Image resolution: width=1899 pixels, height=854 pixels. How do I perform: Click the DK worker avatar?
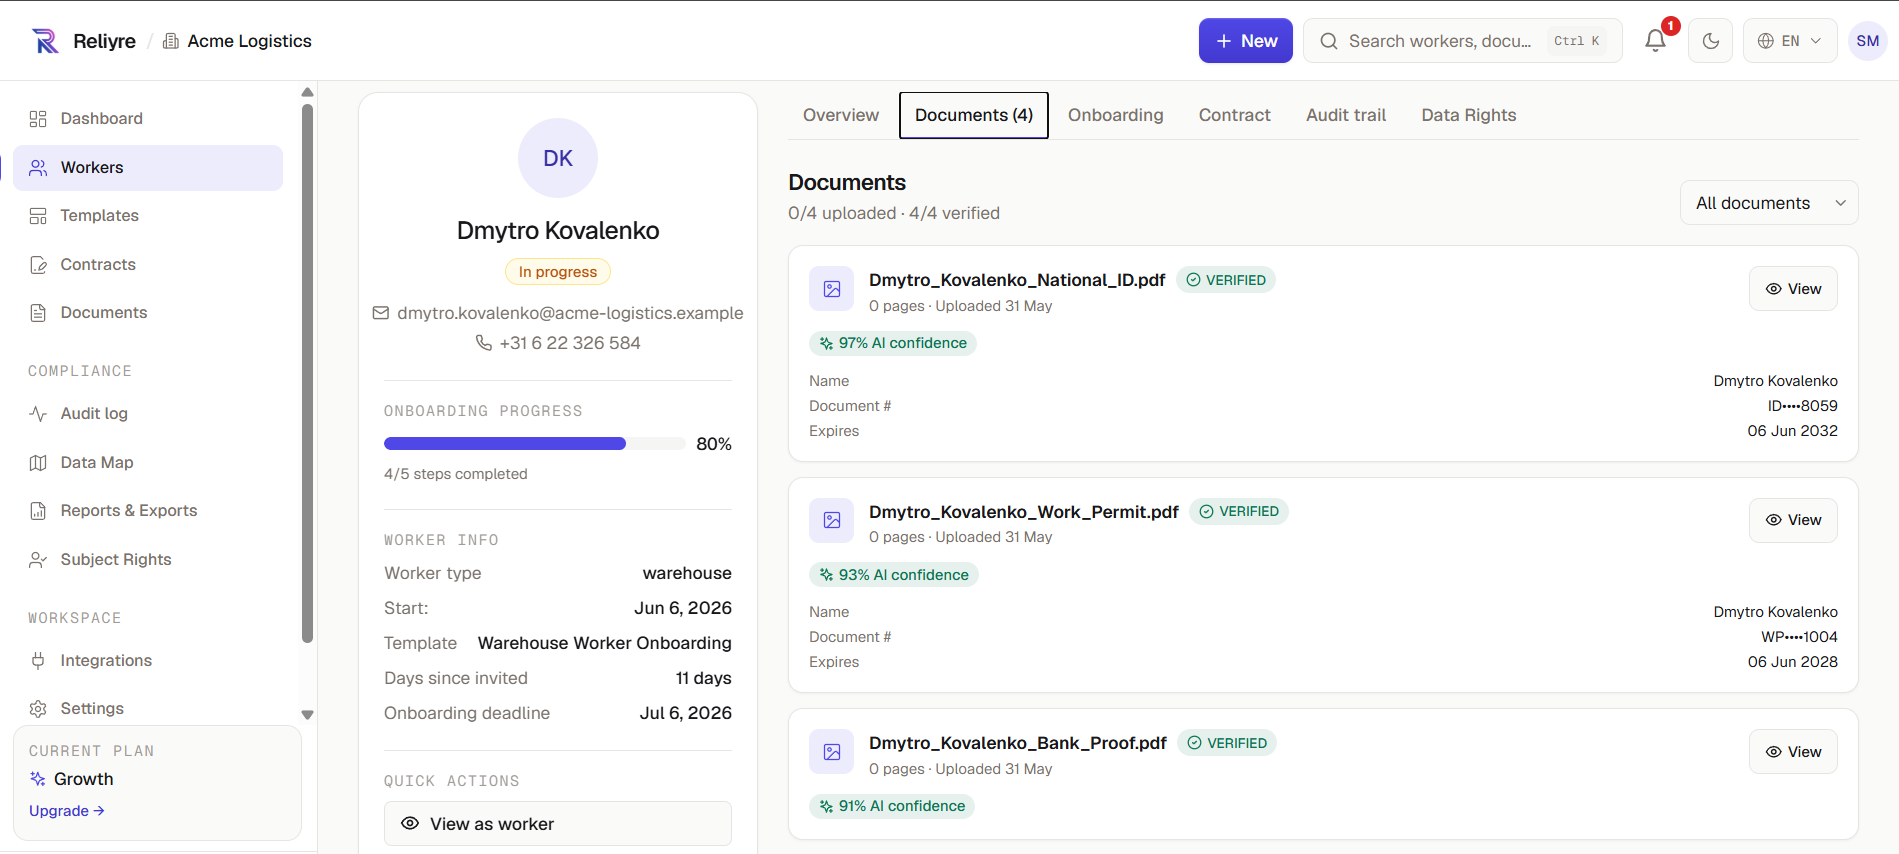click(x=558, y=158)
